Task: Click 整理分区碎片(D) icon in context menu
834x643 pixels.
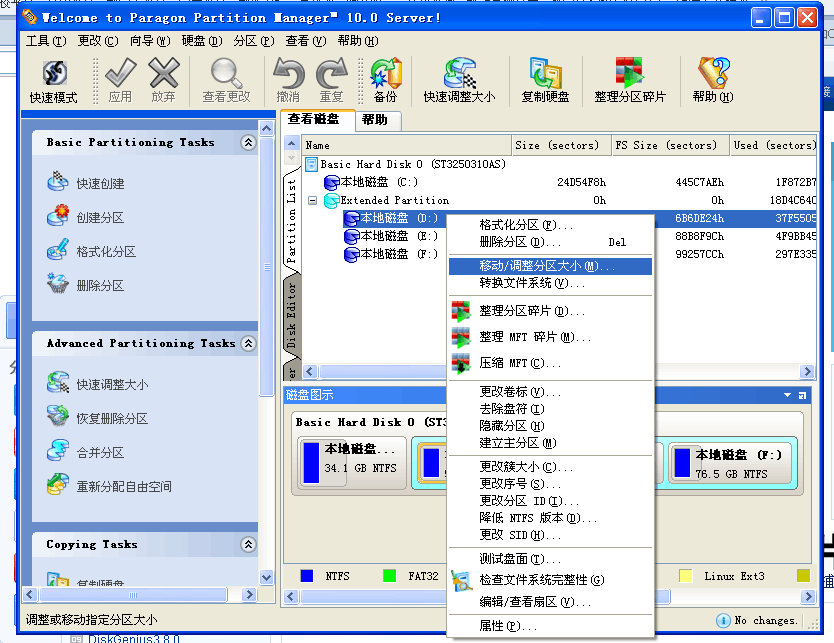Action: [x=461, y=311]
